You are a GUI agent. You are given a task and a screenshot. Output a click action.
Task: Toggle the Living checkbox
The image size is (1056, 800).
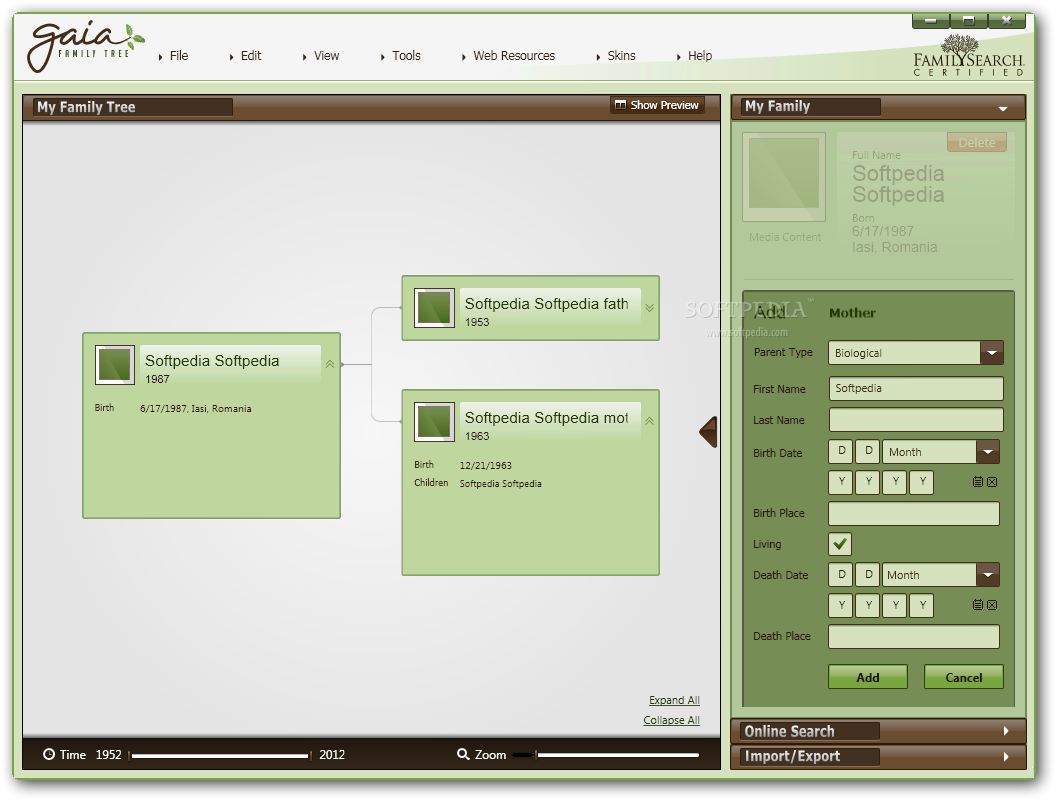coord(840,544)
